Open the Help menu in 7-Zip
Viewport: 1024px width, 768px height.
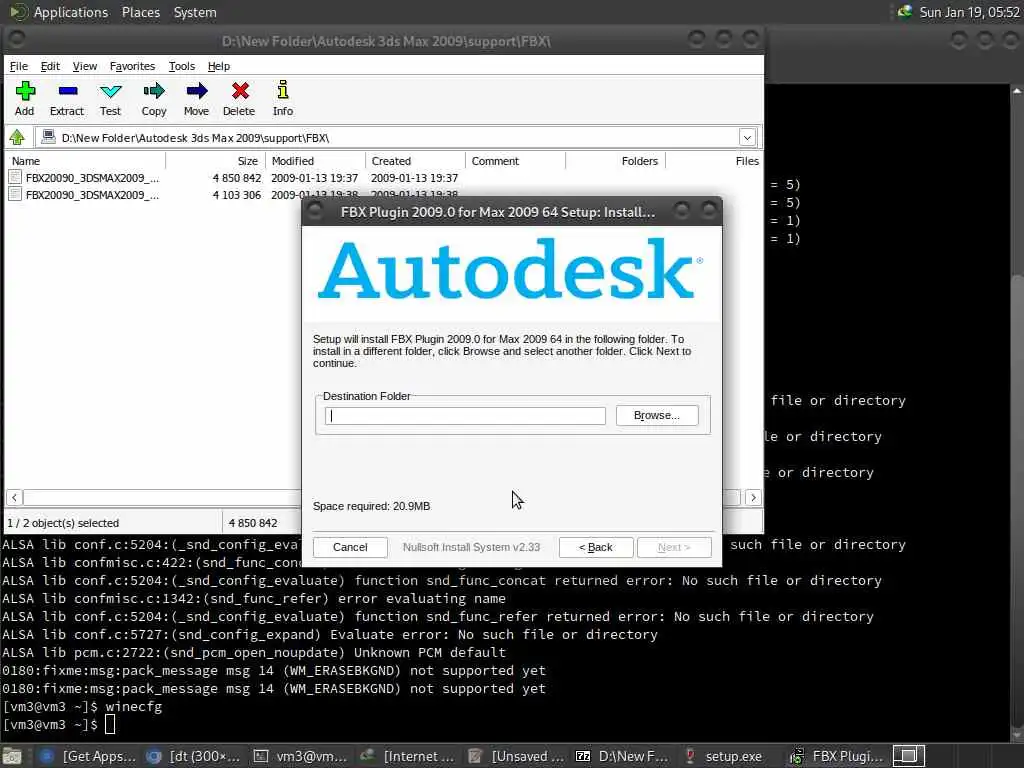coord(219,66)
